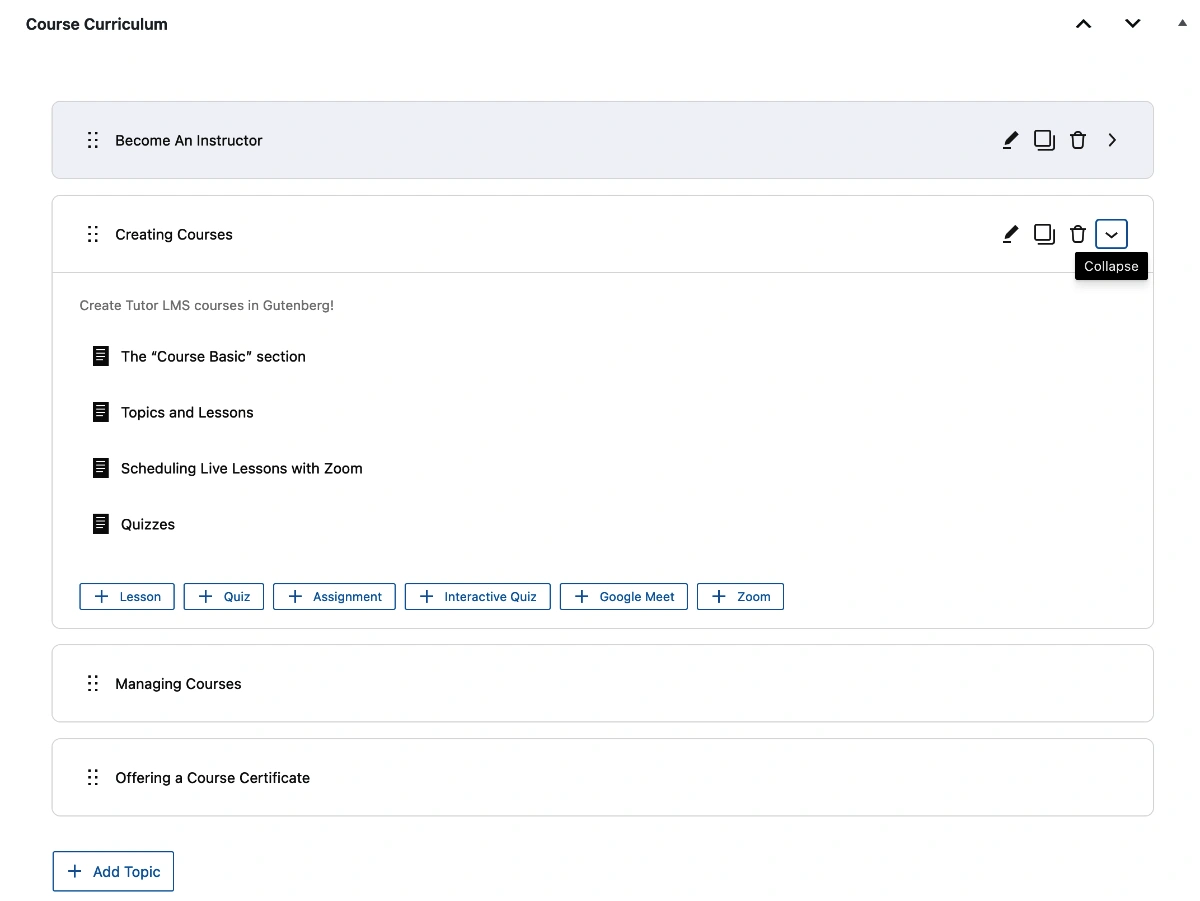Image resolution: width=1200 pixels, height=901 pixels.
Task: Duplicate the Become An Instructor topic
Action: click(x=1044, y=141)
